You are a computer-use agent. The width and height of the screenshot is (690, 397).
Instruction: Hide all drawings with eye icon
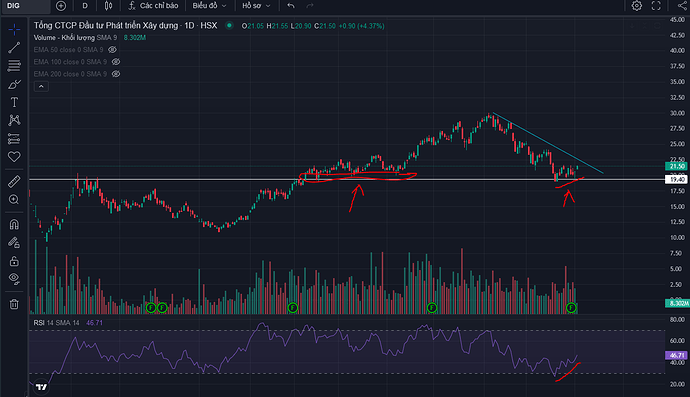pyautogui.click(x=14, y=279)
